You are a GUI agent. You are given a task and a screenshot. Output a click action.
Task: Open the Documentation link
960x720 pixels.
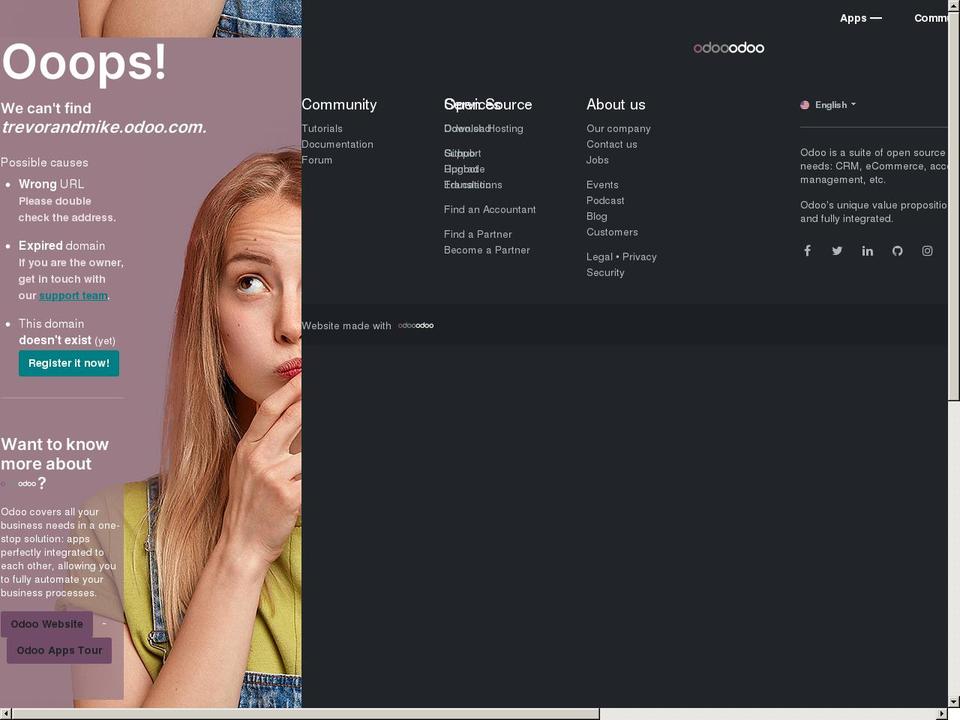(337, 144)
